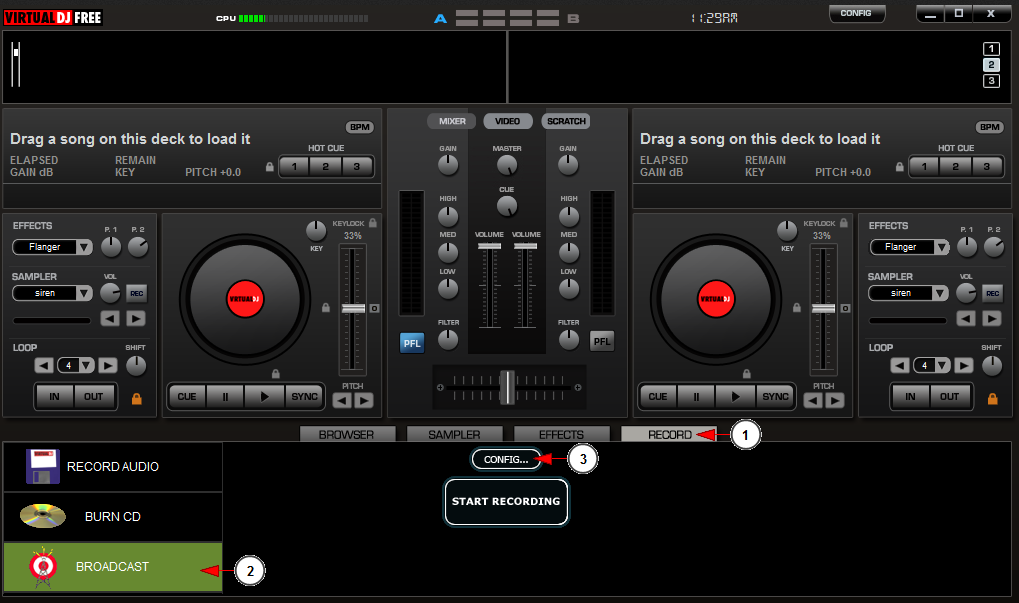Open the top CONFIG button
The height and width of the screenshot is (603, 1019).
[857, 14]
